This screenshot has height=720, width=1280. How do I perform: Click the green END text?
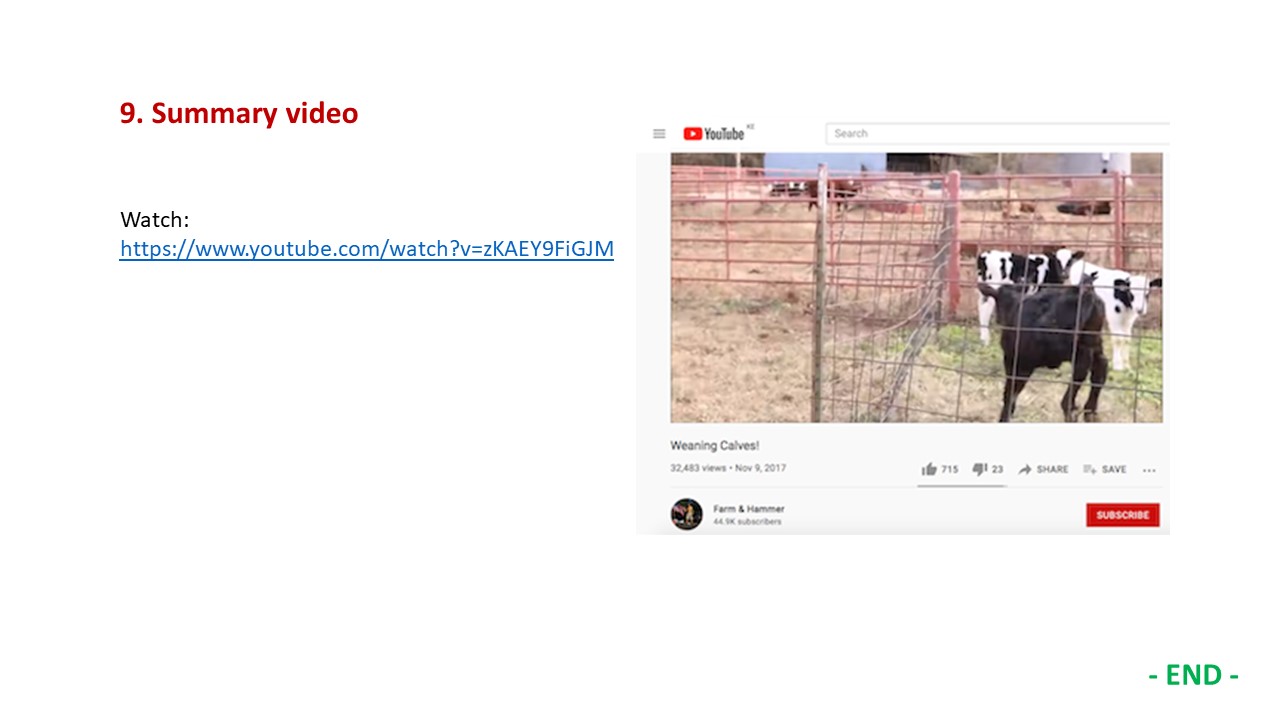pos(1193,675)
